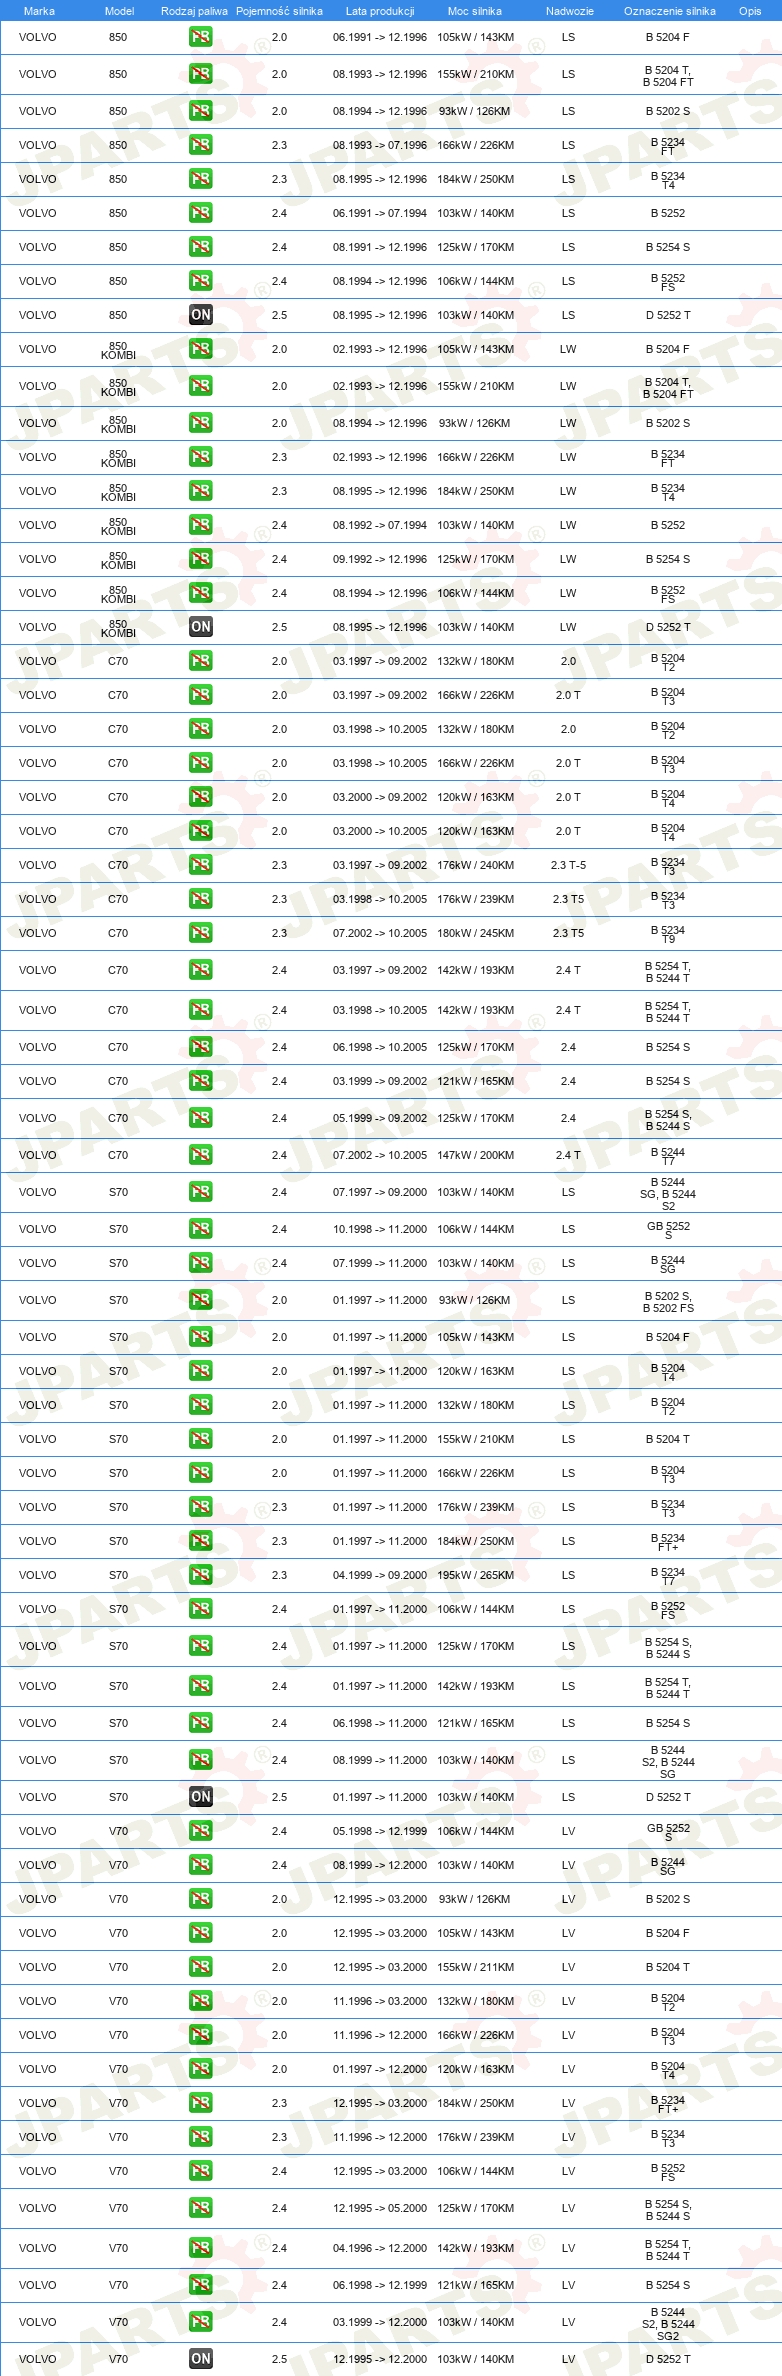Select the 04.1999 -> 09.2000 date cell
The height and width of the screenshot is (2376, 782).
380,1575
